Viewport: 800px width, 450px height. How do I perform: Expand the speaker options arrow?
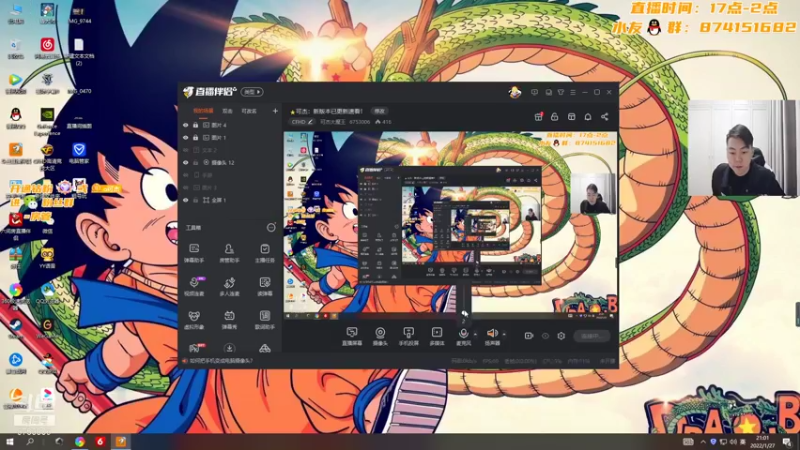[x=504, y=335]
